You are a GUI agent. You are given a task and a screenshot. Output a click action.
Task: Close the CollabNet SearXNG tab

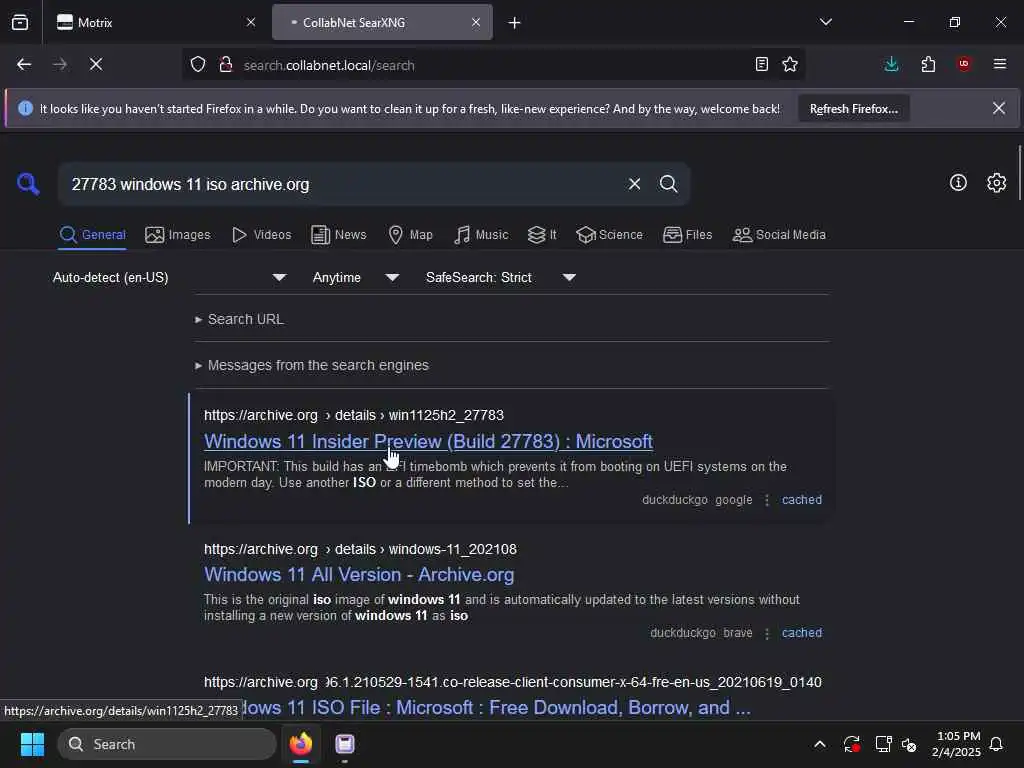point(476,22)
